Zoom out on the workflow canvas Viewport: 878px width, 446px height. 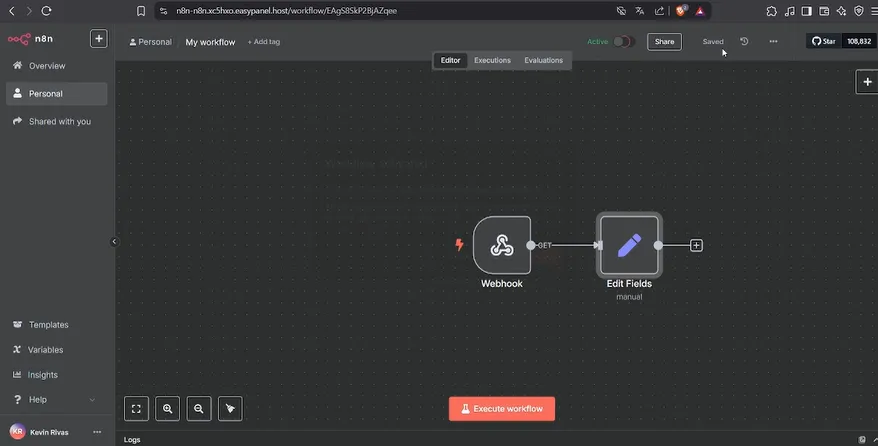pyautogui.click(x=199, y=408)
